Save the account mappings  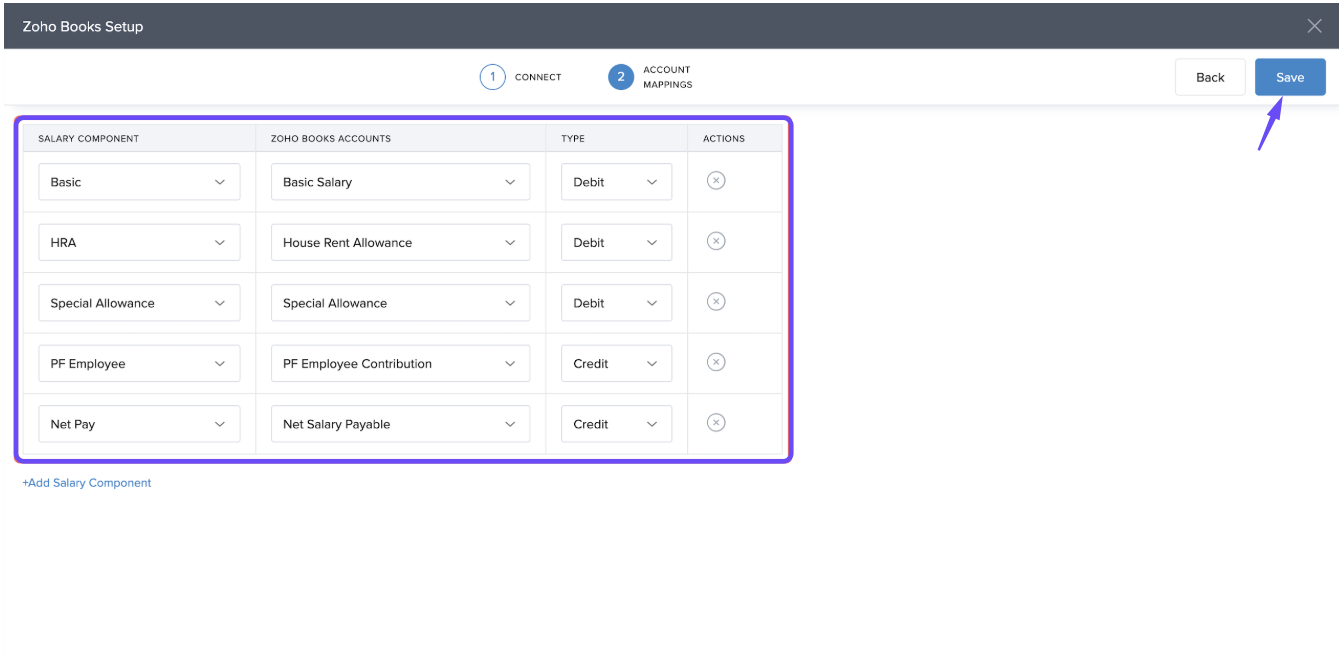pos(1290,77)
